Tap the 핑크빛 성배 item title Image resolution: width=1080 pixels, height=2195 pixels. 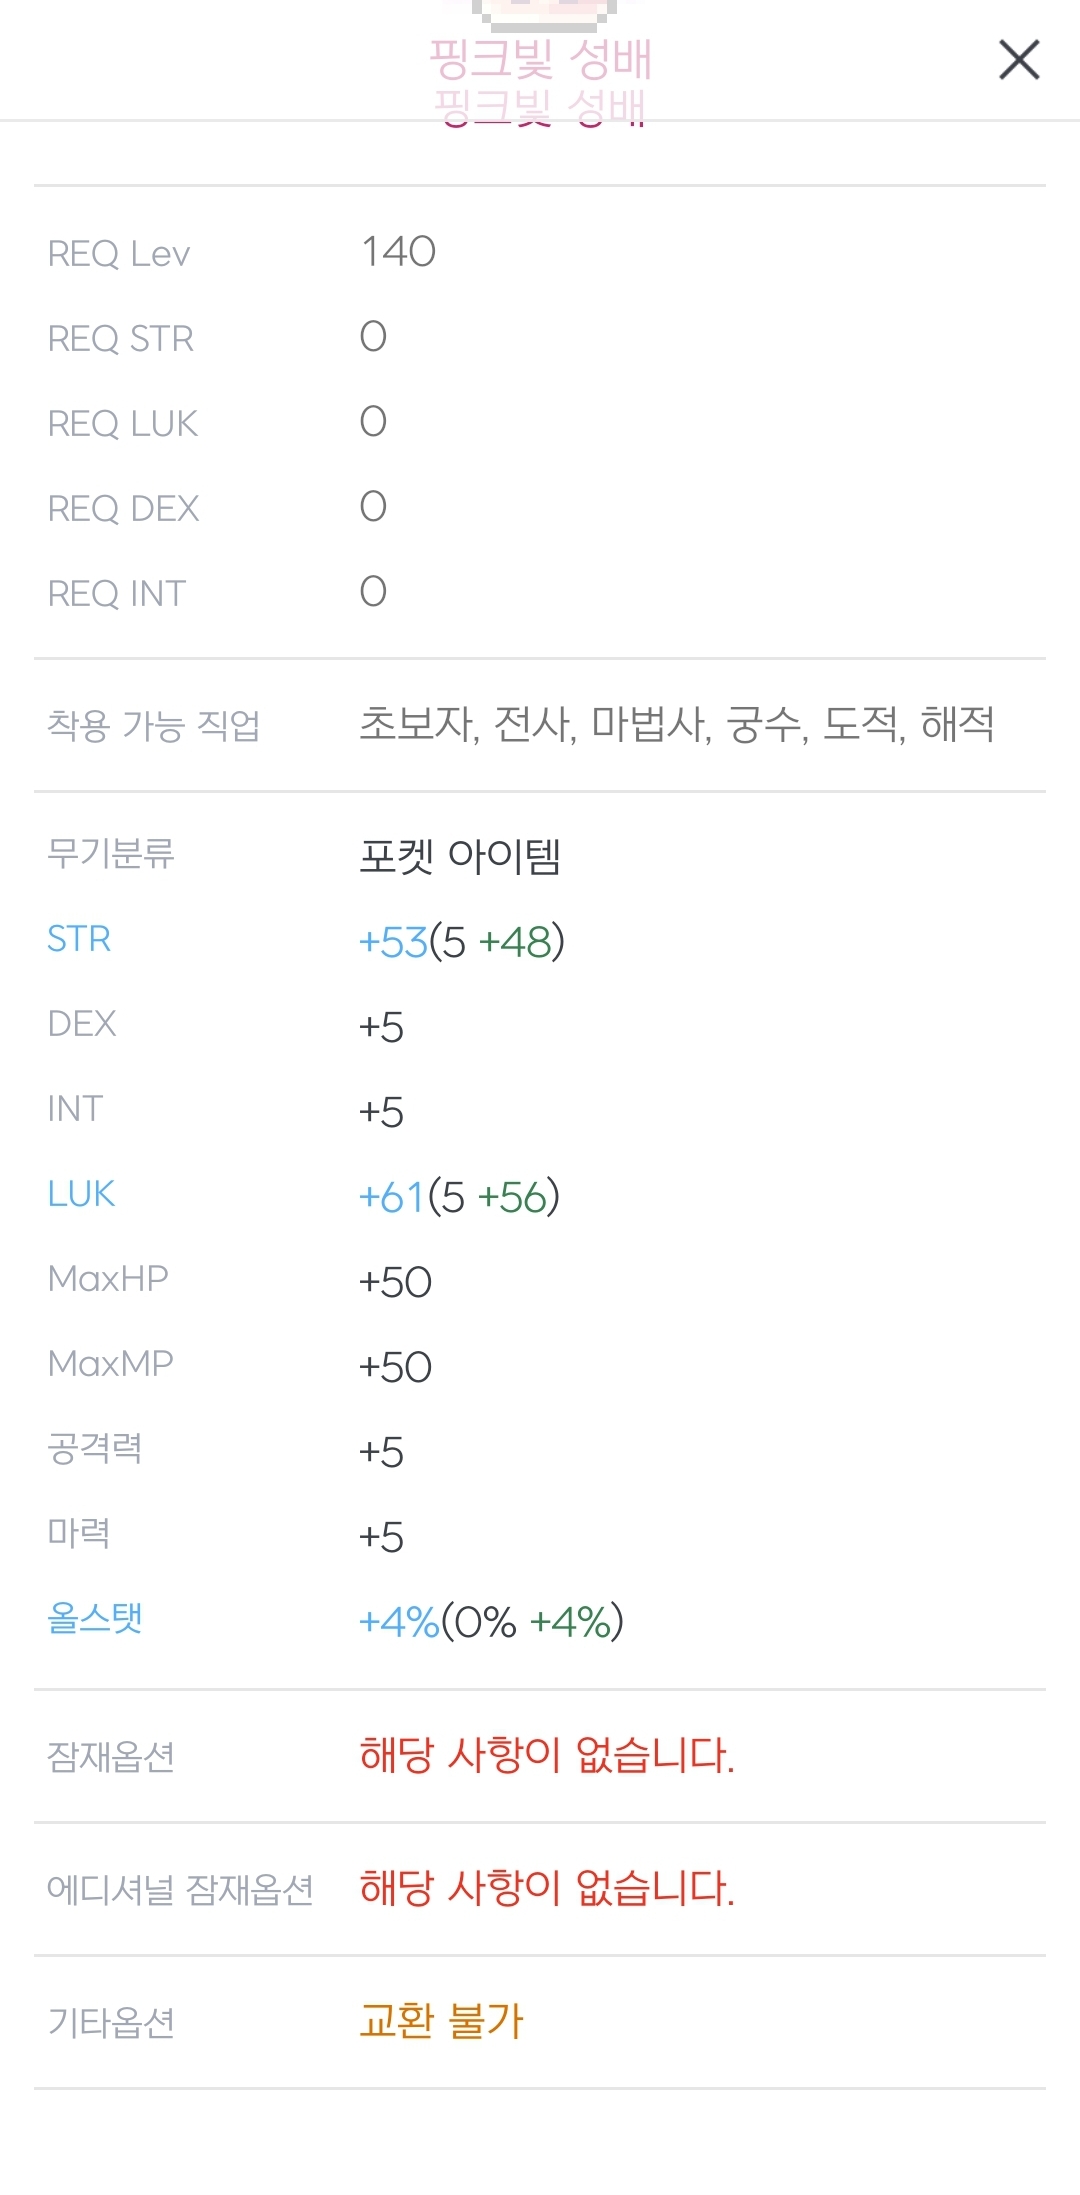(540, 60)
